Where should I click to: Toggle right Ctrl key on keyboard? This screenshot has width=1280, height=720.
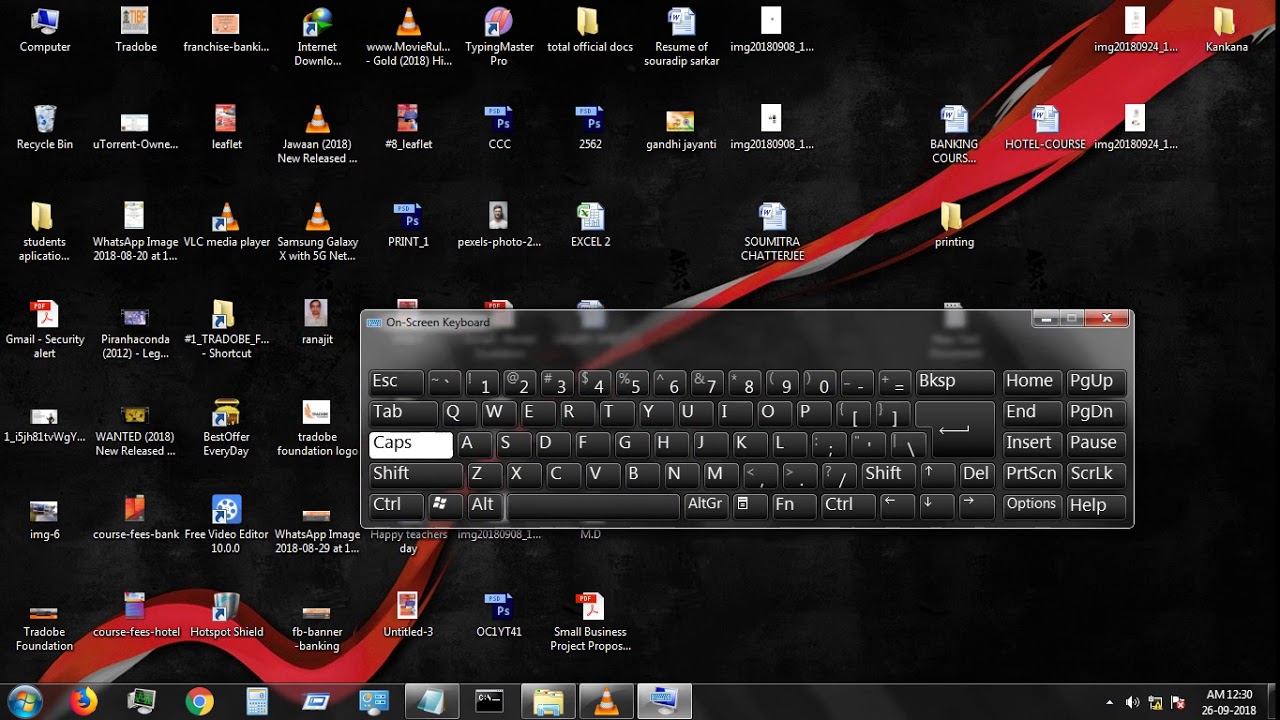[848, 506]
